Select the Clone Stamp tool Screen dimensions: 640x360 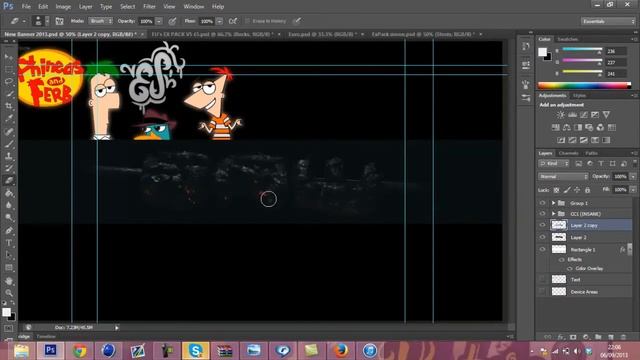[x=9, y=156]
